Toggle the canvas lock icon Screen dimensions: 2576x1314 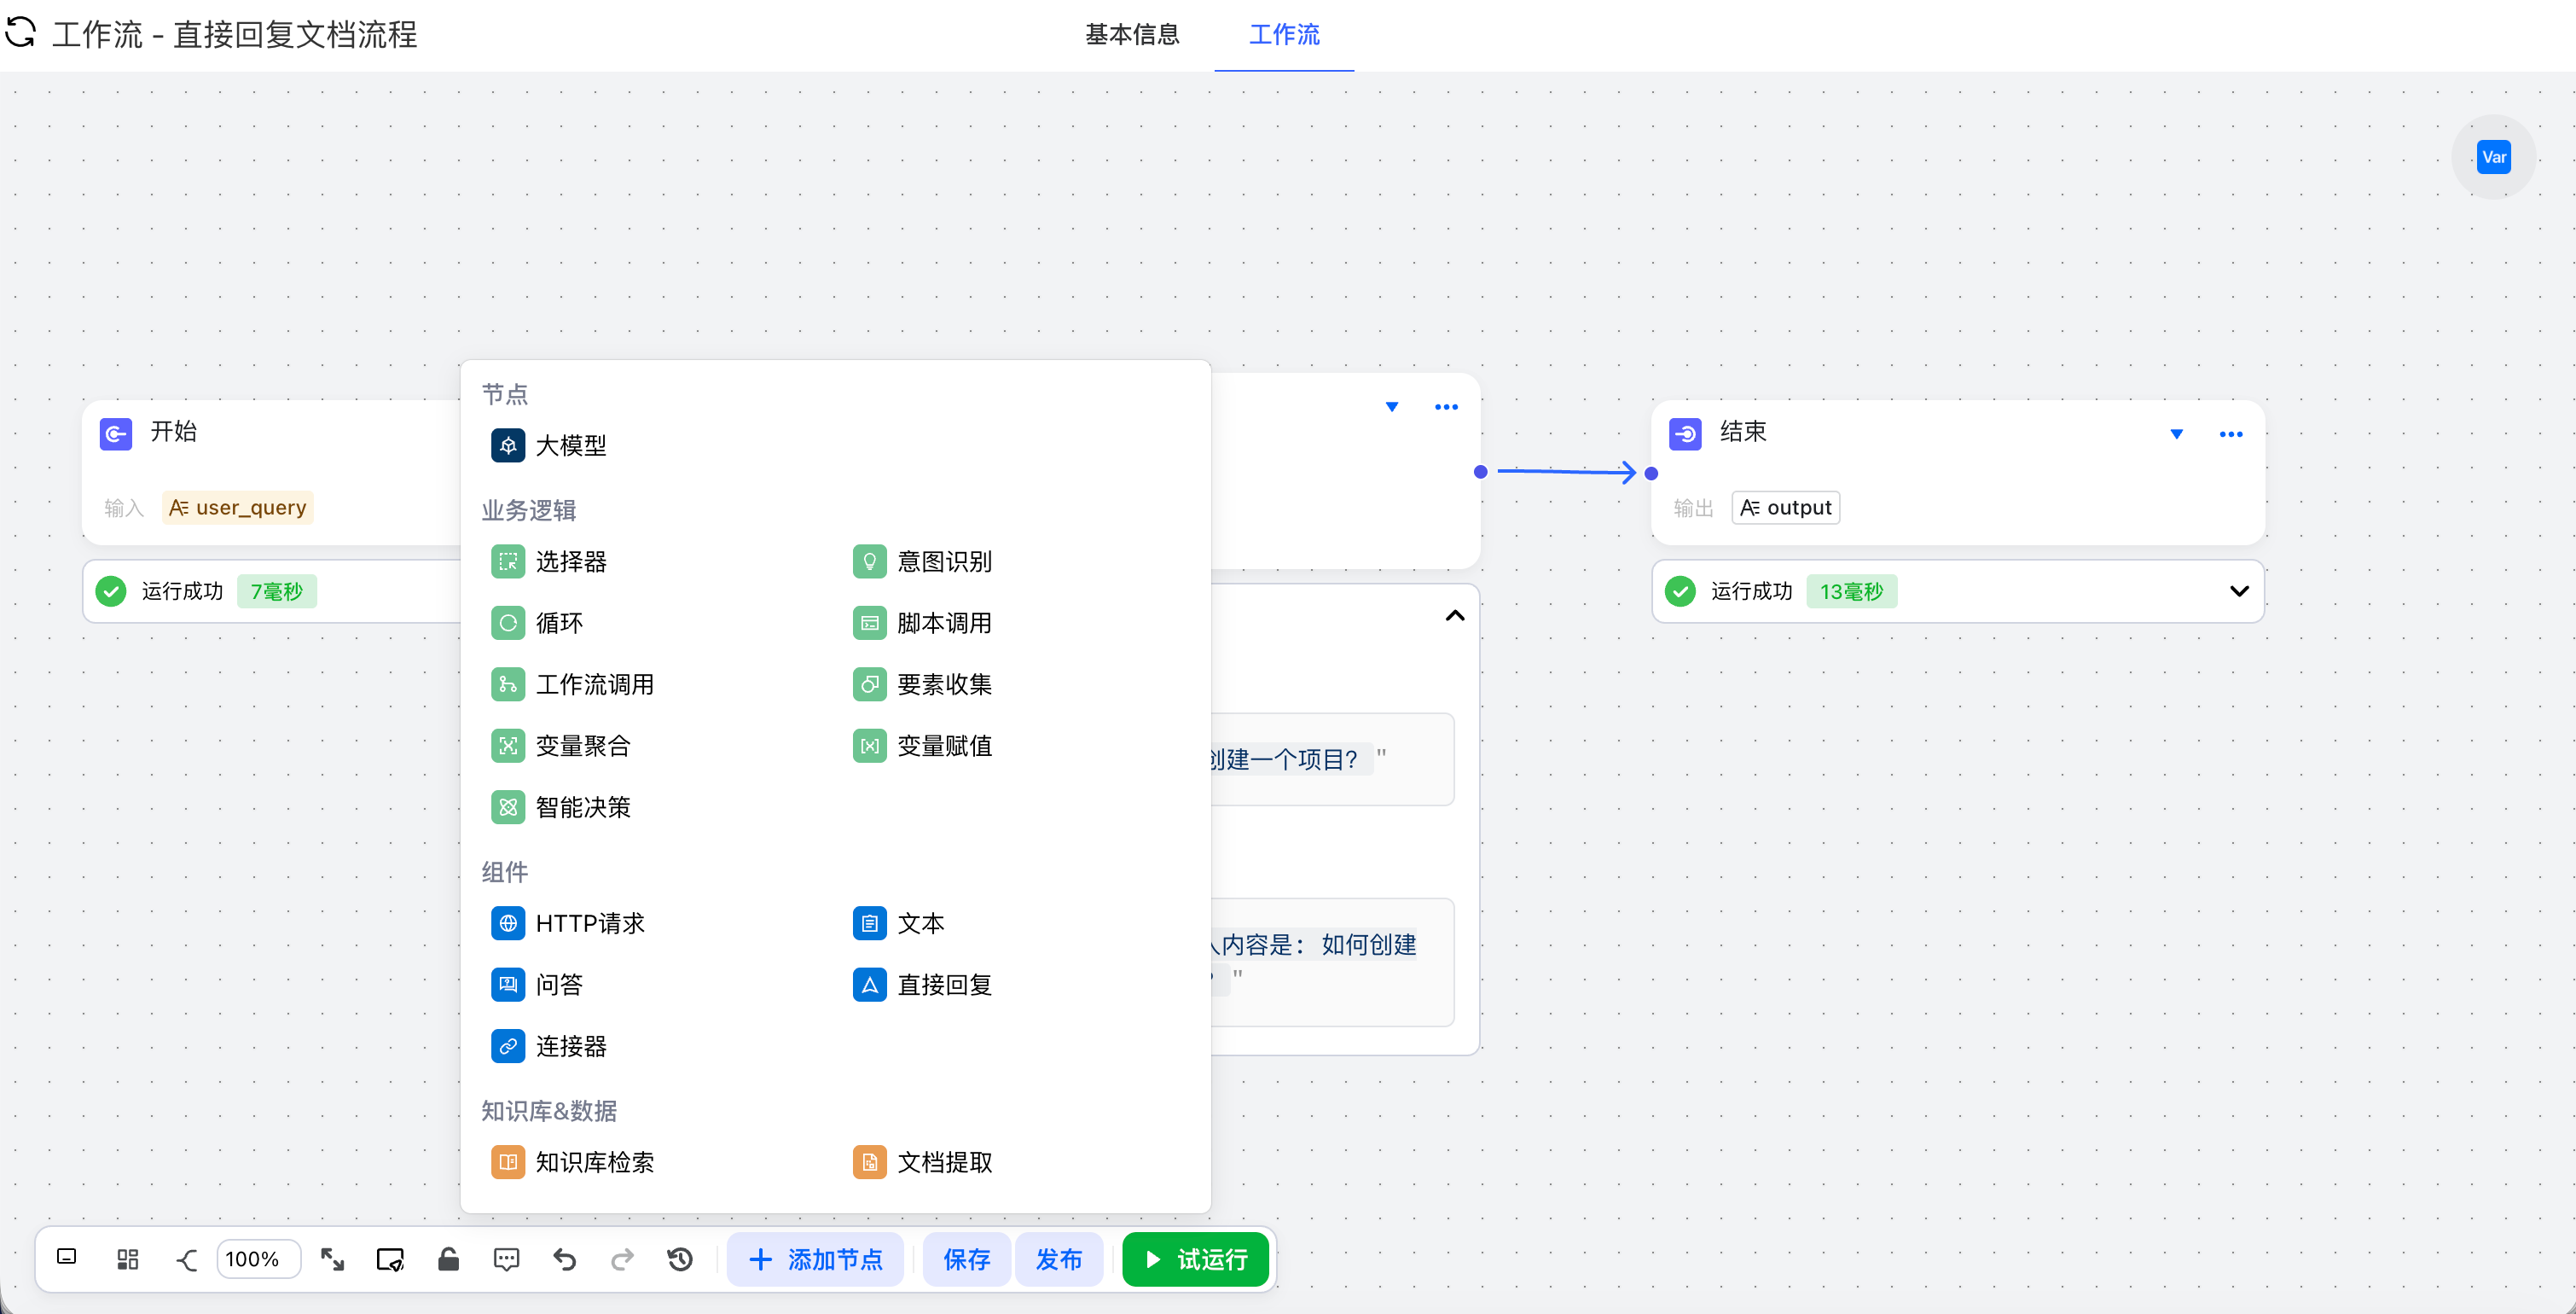(x=448, y=1259)
